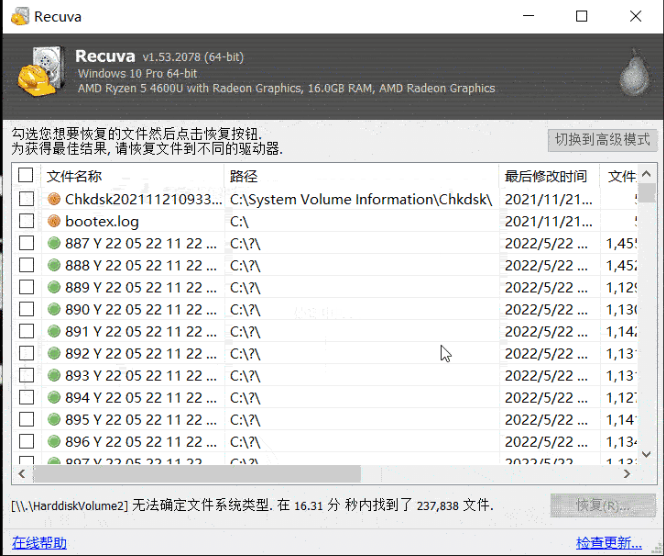Click the green status dot for file 887 Y
The image size is (664, 556).
pos(54,243)
